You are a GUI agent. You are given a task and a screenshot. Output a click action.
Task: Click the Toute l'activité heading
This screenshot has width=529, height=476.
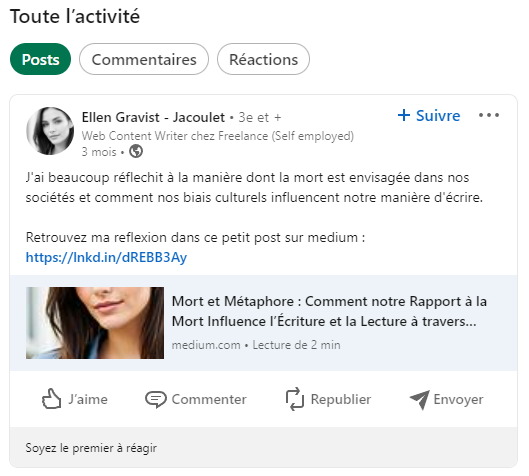pos(75,16)
